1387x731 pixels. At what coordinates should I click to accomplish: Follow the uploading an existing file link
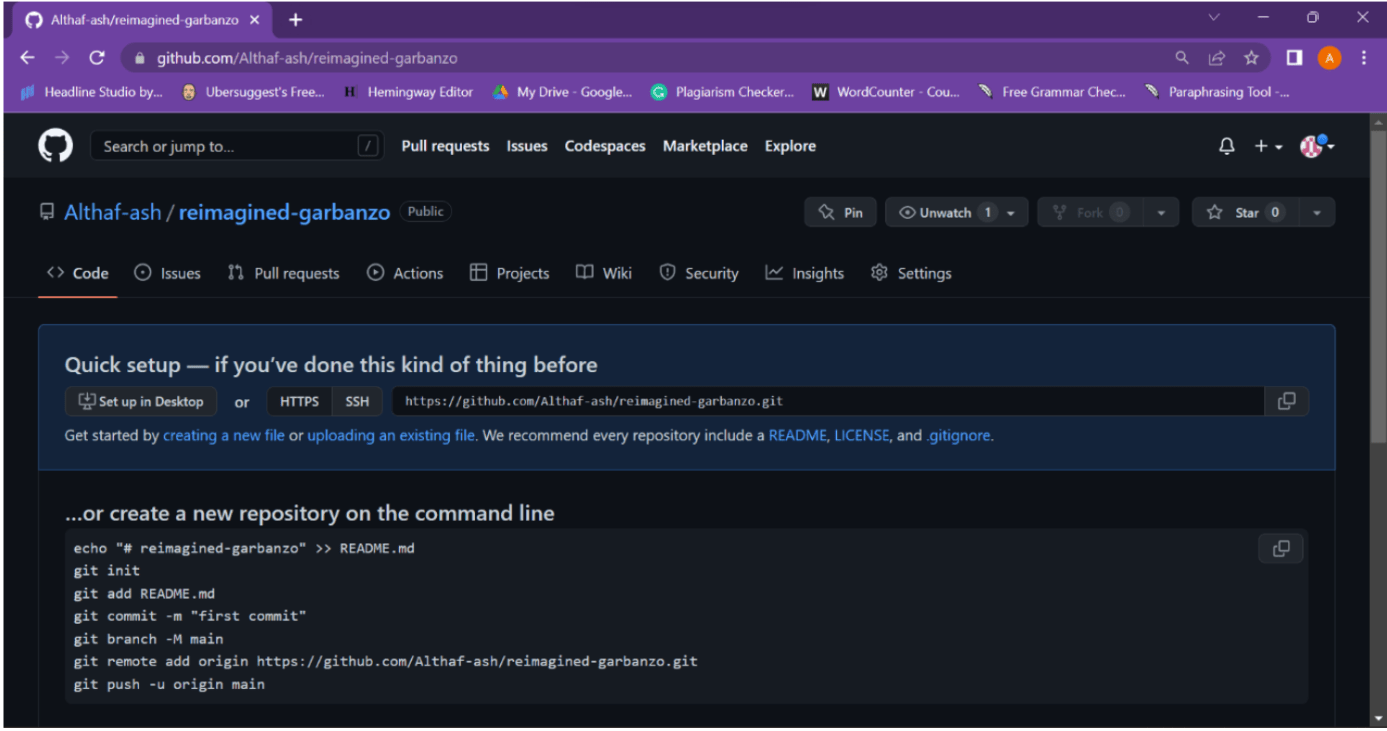coord(391,436)
